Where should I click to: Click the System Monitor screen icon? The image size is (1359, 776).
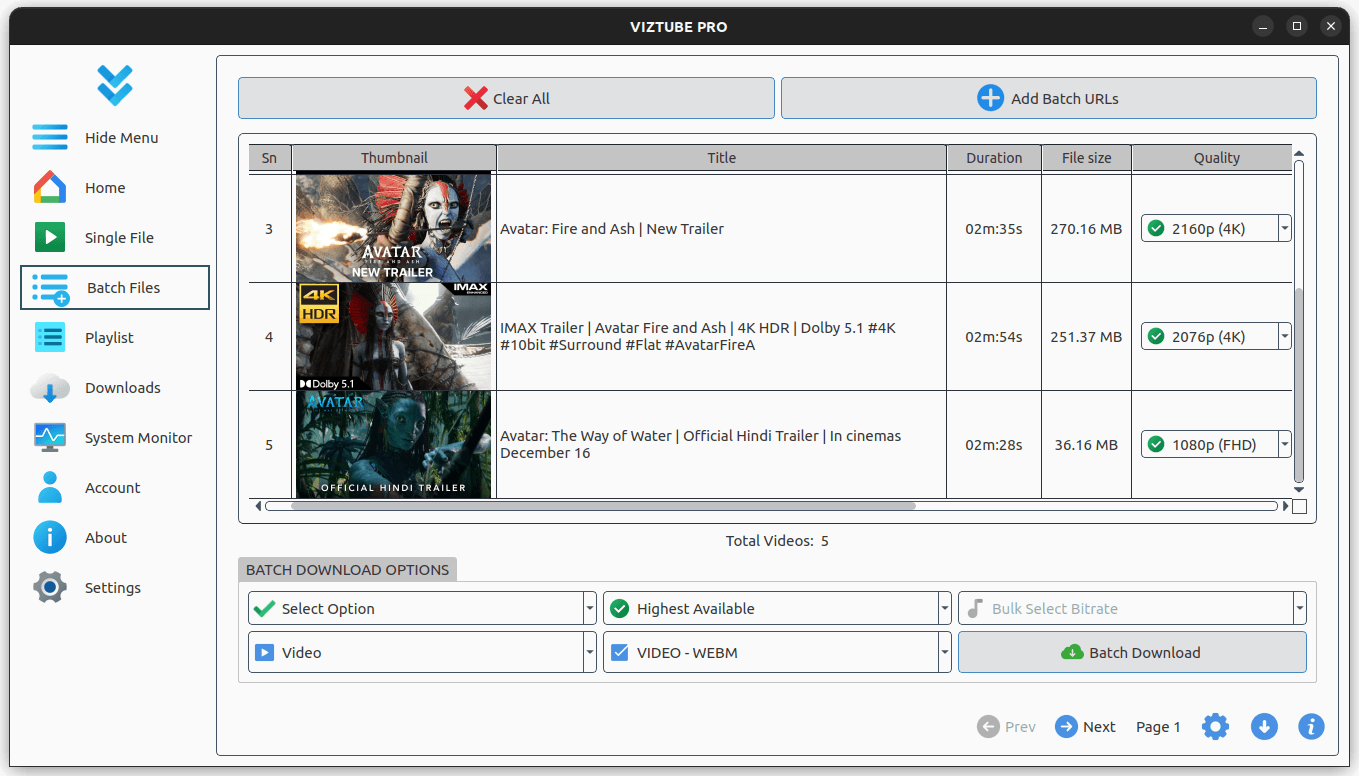click(50, 438)
